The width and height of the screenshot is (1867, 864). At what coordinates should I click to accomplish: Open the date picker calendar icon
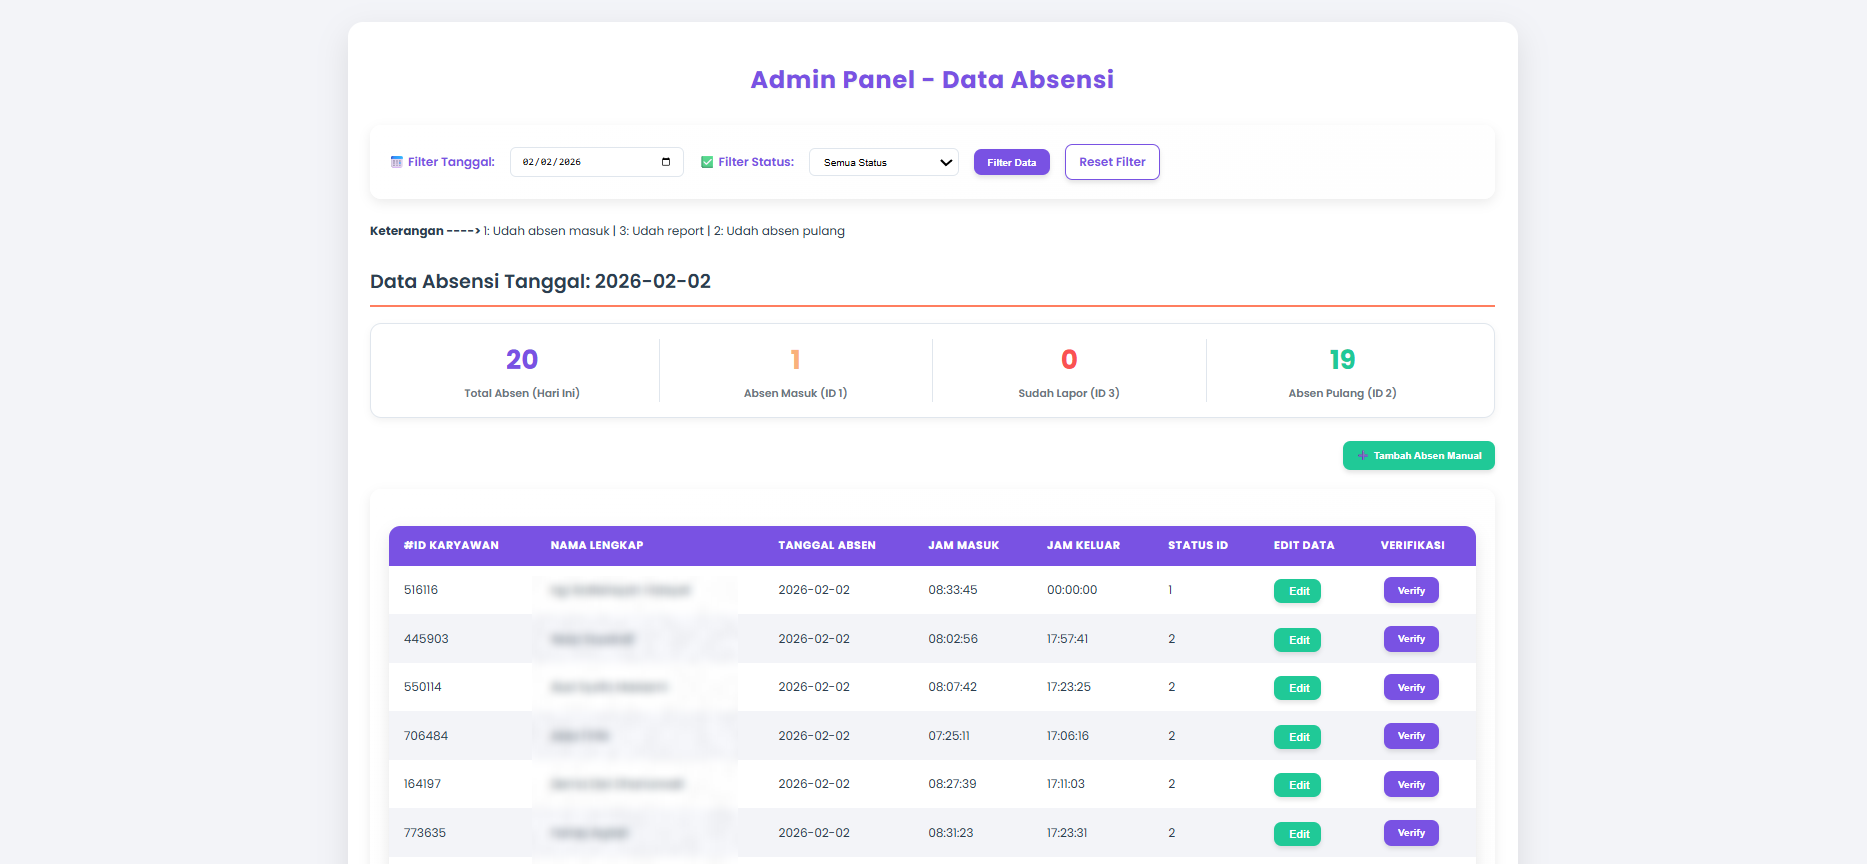666,162
